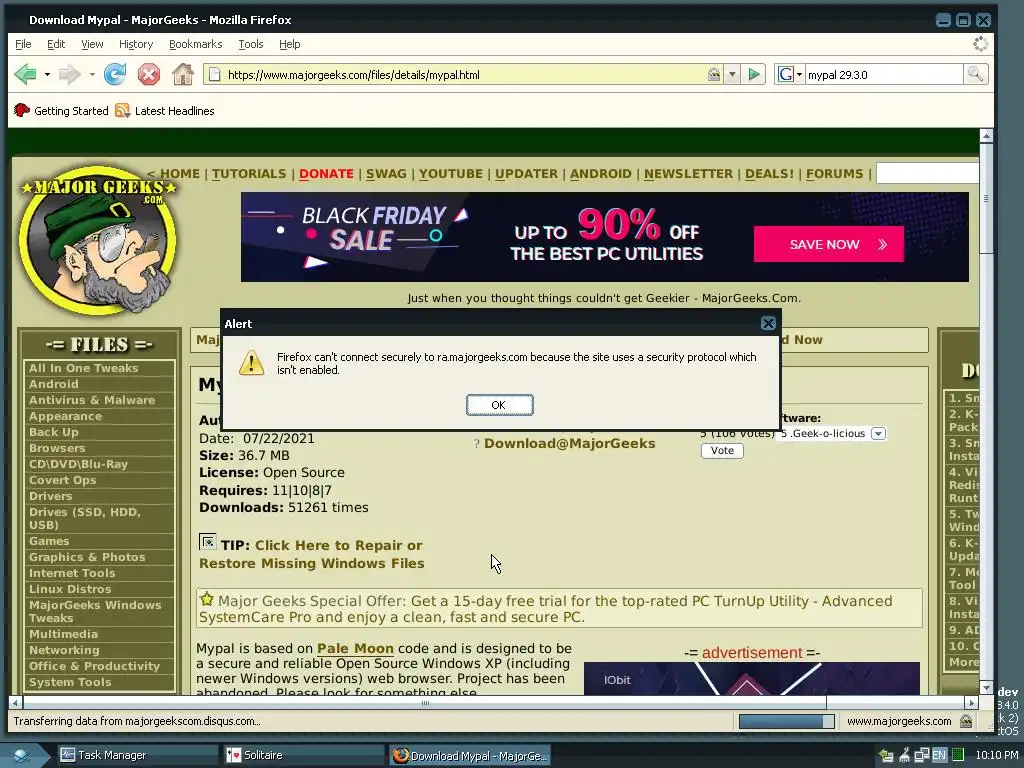The width and height of the screenshot is (1024, 768).
Task: Close the Alert dialog with its X
Action: pos(768,323)
